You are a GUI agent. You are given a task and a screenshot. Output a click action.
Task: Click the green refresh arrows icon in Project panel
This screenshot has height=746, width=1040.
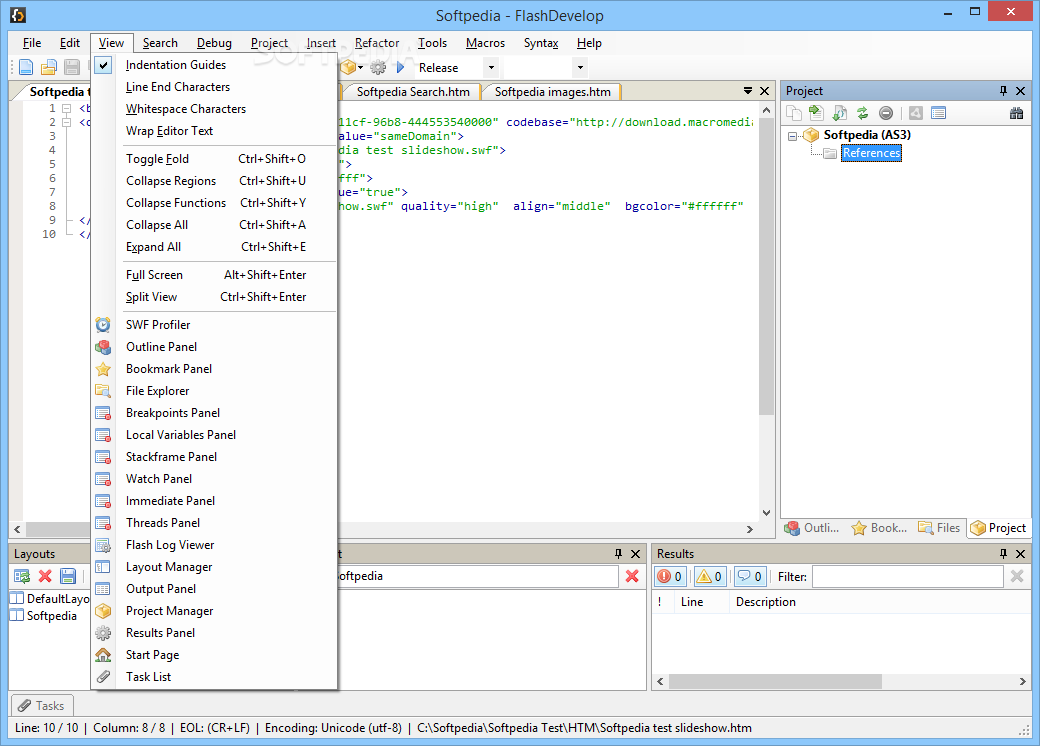click(862, 113)
